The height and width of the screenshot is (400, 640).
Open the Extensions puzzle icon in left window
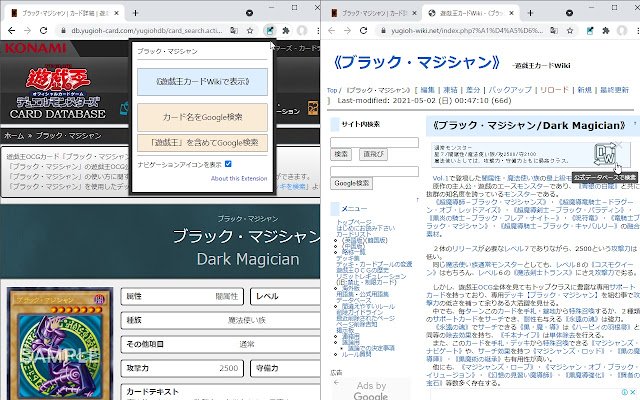pos(286,31)
